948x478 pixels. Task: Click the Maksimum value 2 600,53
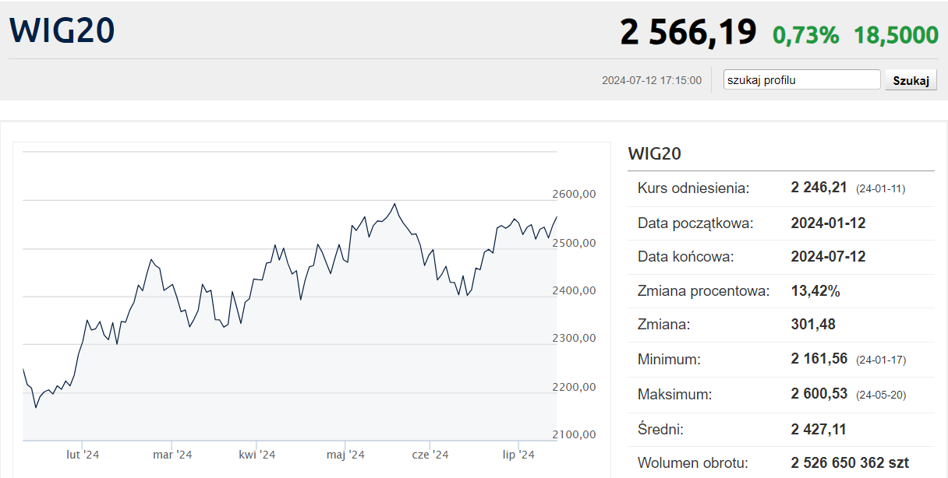click(818, 394)
